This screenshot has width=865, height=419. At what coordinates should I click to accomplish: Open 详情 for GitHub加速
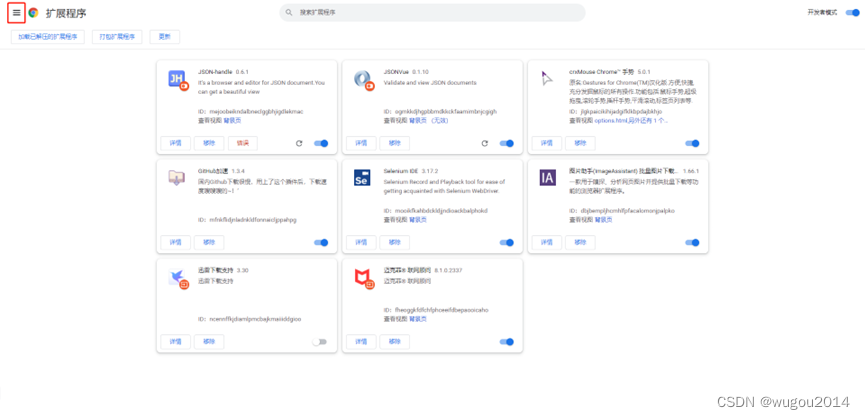point(175,243)
